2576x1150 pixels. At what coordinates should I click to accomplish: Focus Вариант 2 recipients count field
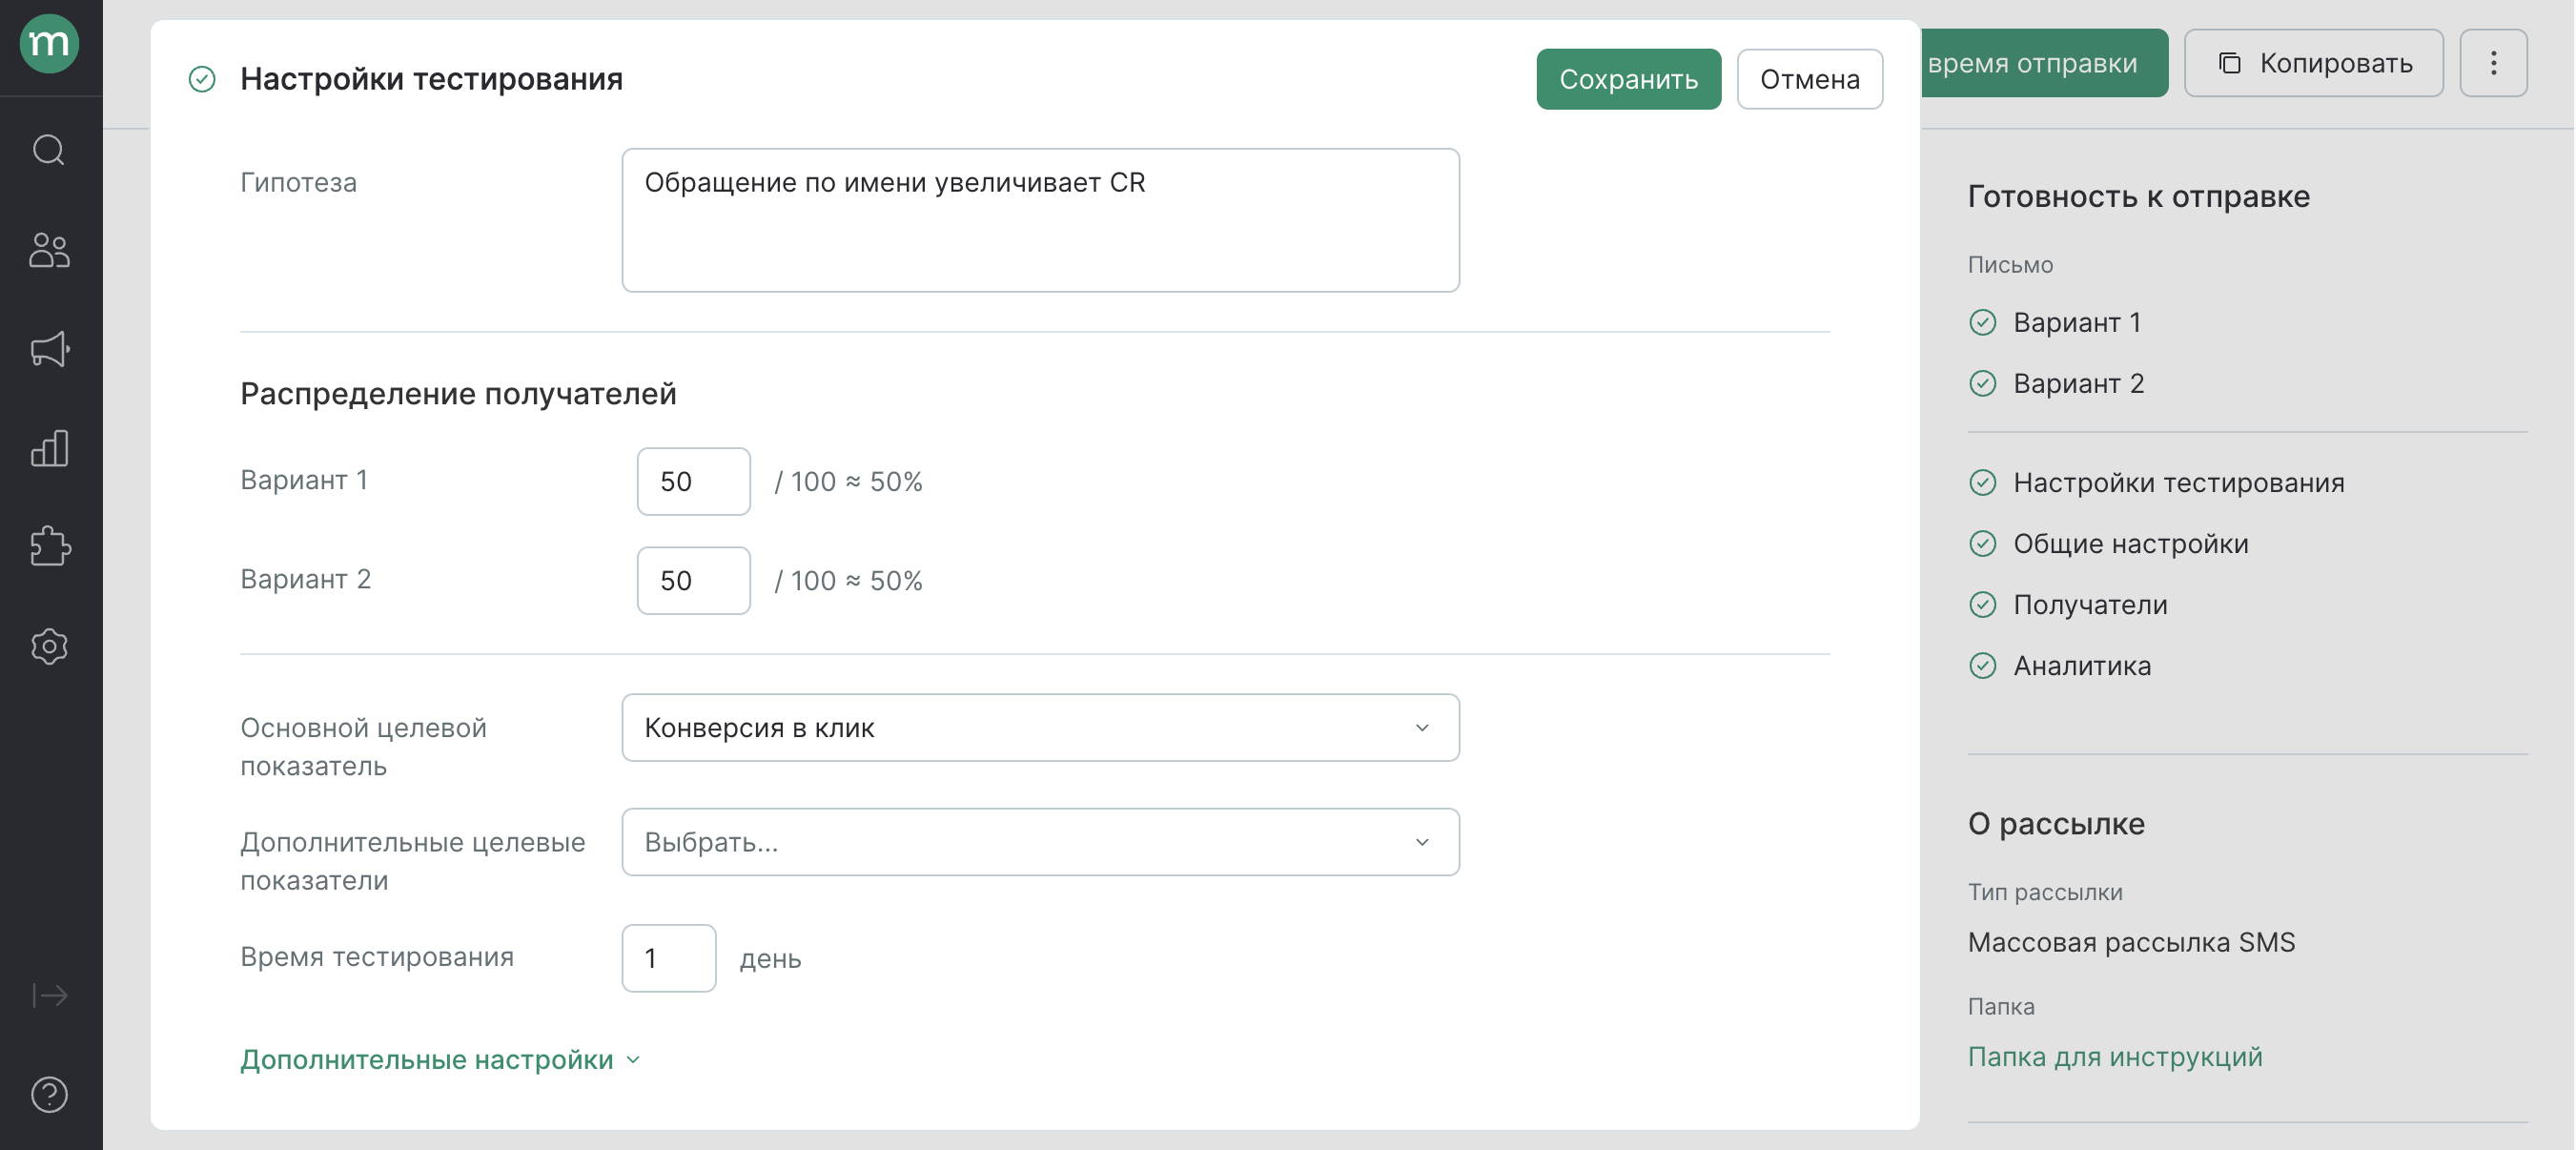point(693,580)
